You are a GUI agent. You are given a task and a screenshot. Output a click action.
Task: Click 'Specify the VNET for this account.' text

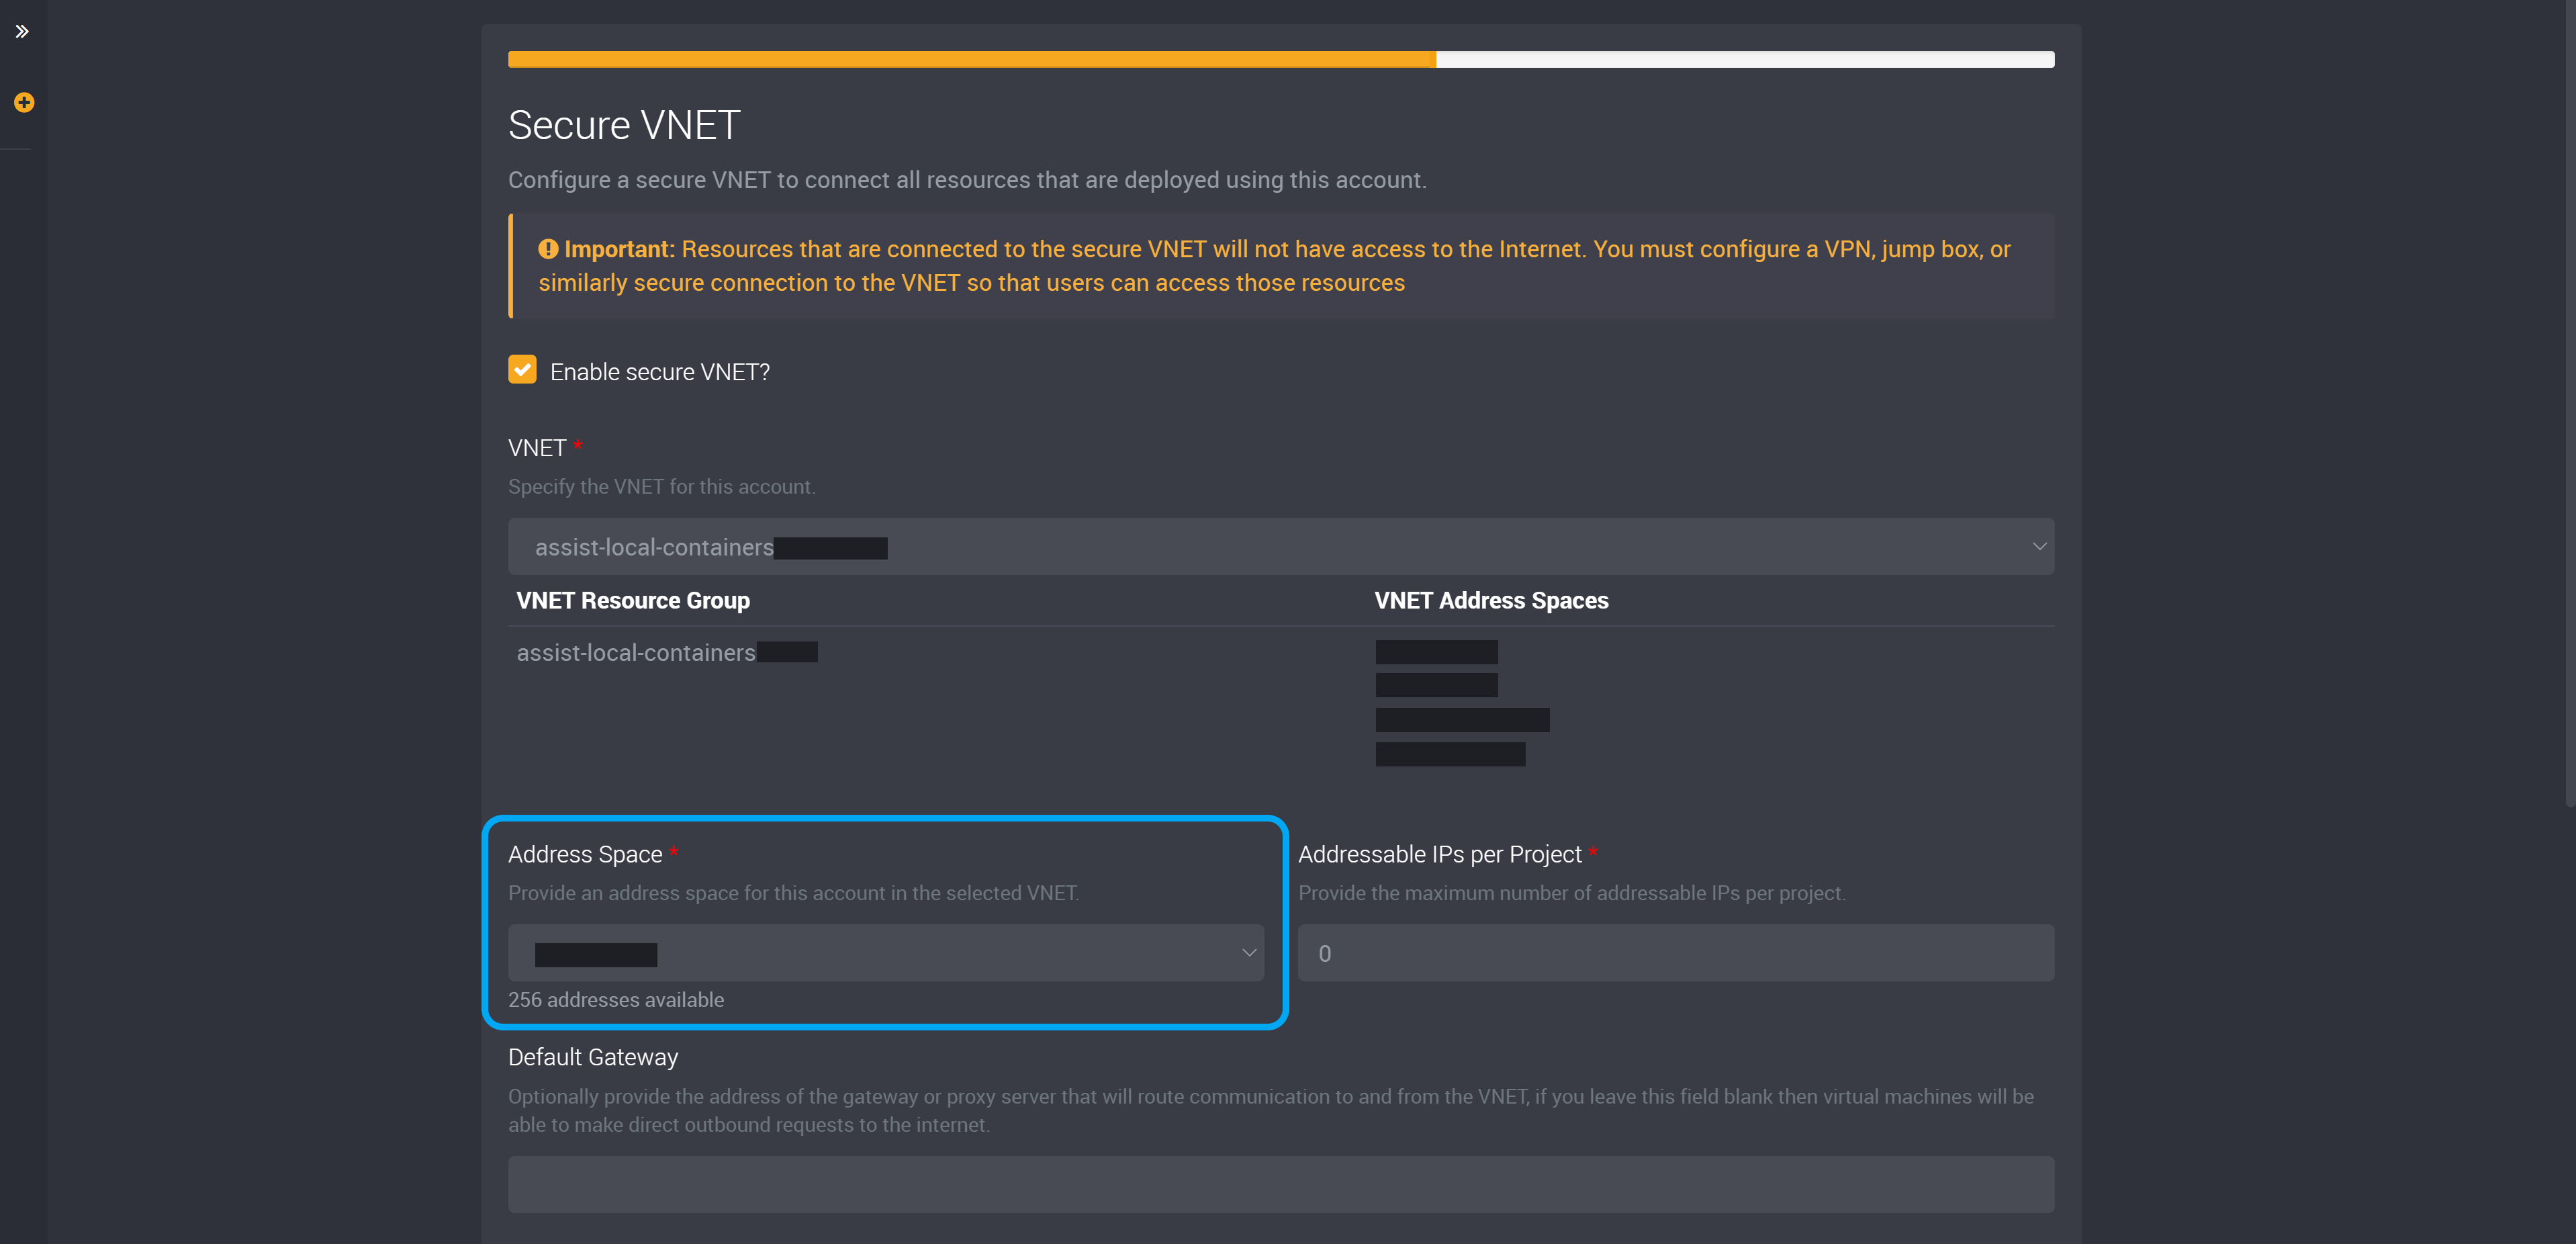(x=662, y=486)
